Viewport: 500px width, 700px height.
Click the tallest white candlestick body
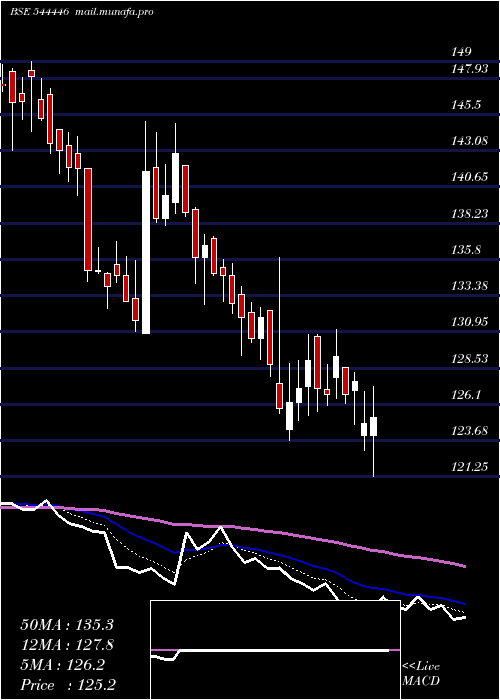(x=146, y=252)
